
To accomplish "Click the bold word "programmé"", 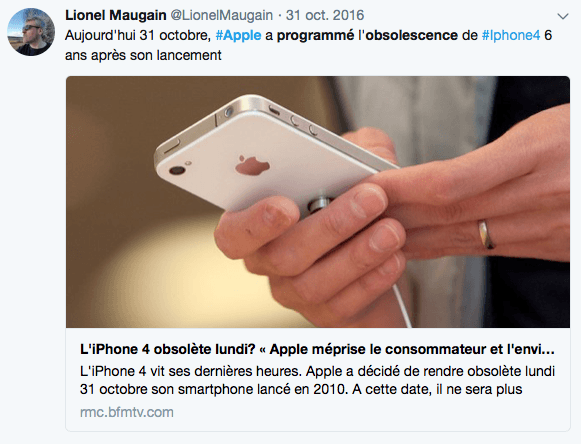I will [315, 36].
